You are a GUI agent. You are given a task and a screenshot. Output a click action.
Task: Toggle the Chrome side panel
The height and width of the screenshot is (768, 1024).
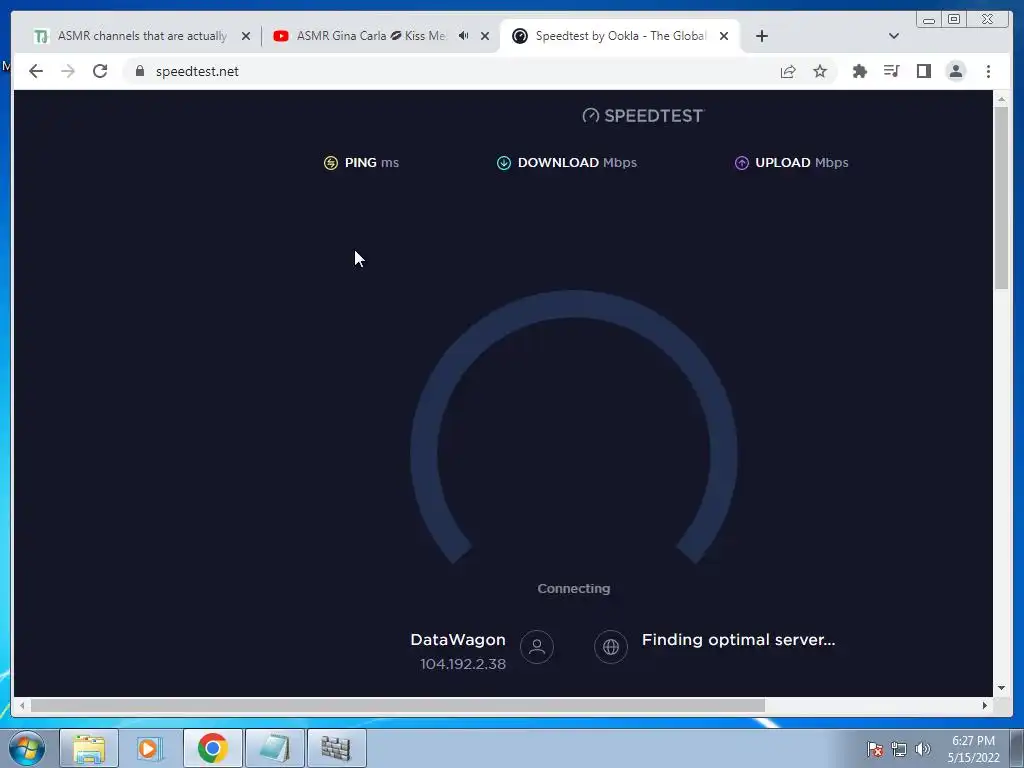point(923,71)
